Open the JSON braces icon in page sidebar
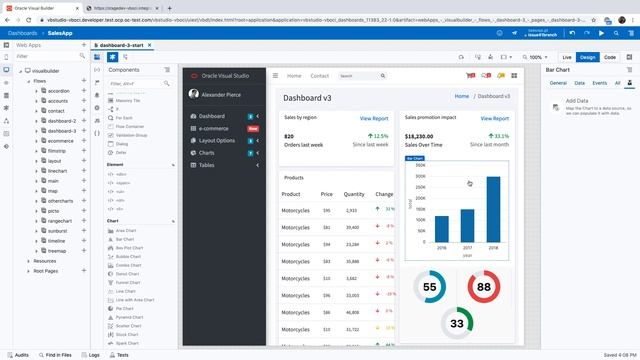This screenshot has width=640, height=360. (97, 133)
